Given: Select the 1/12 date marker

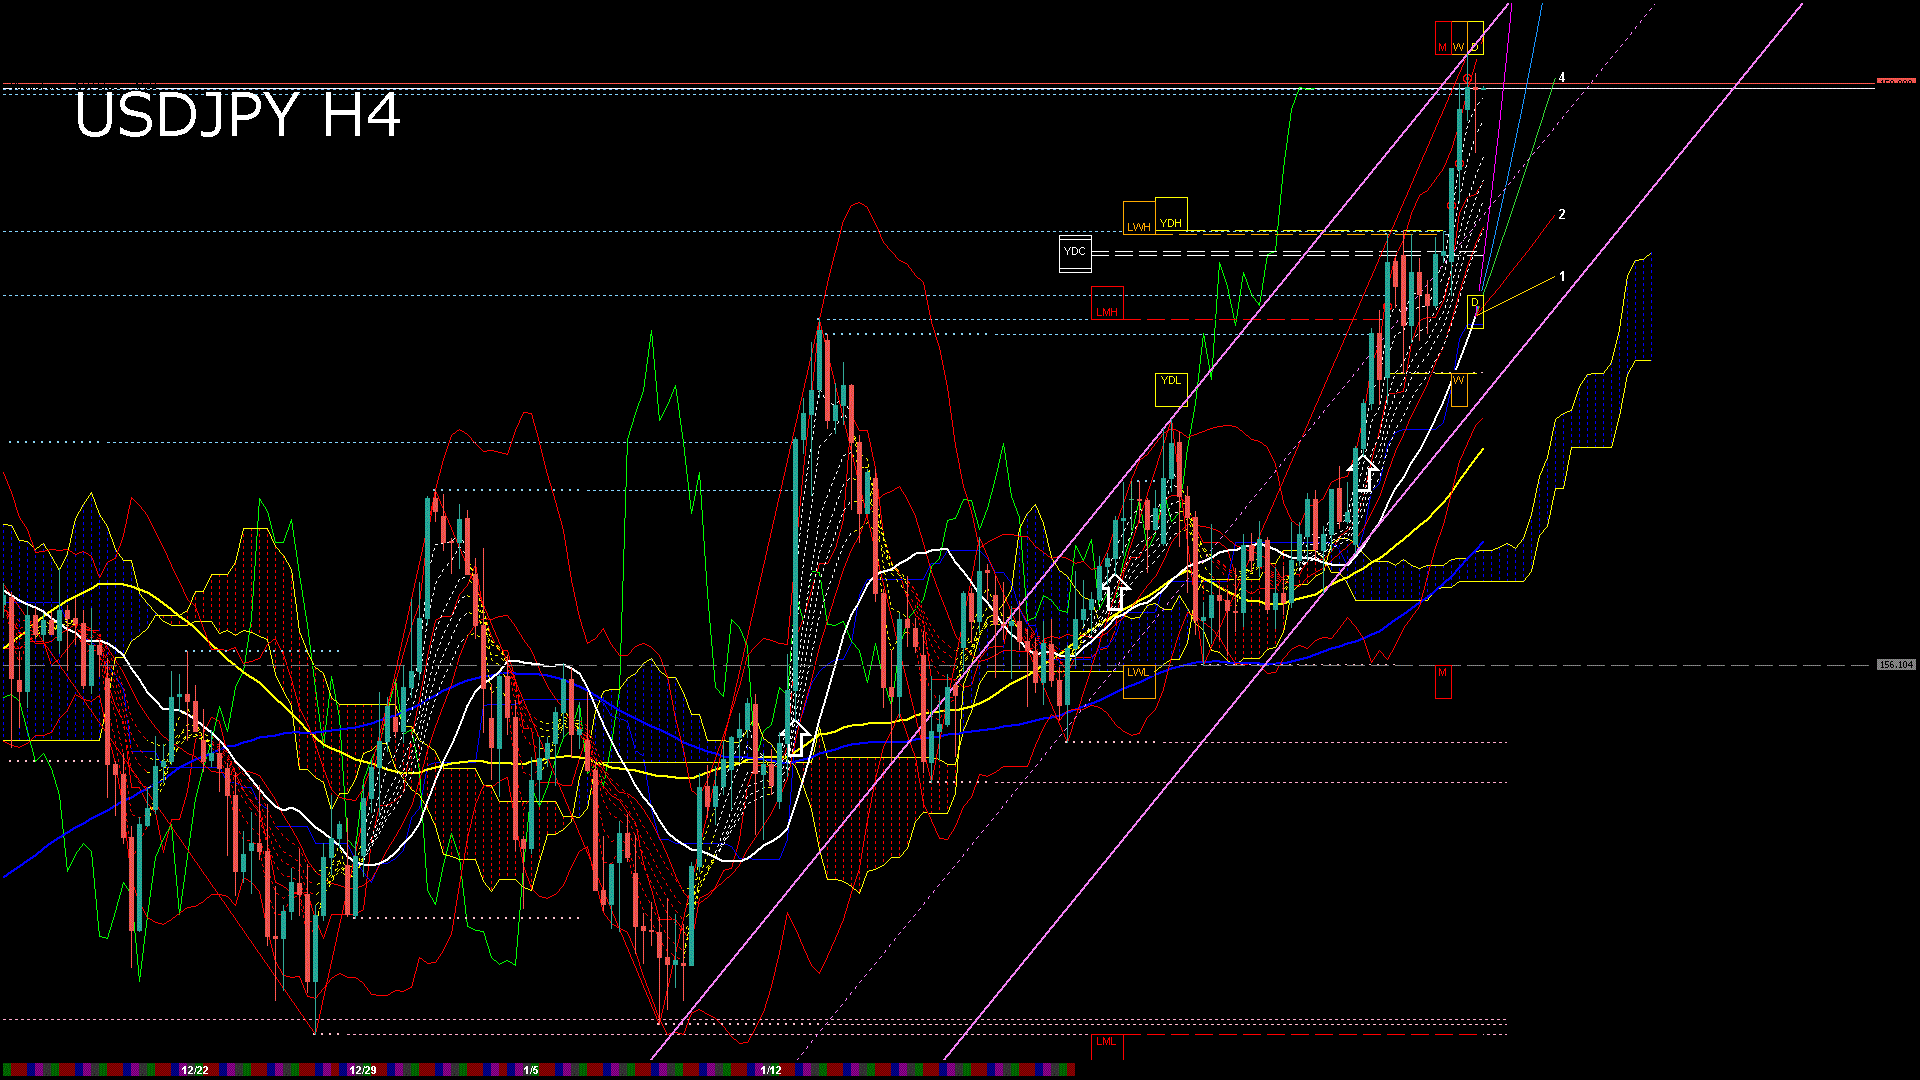Looking at the screenshot, I should pos(771,1070).
